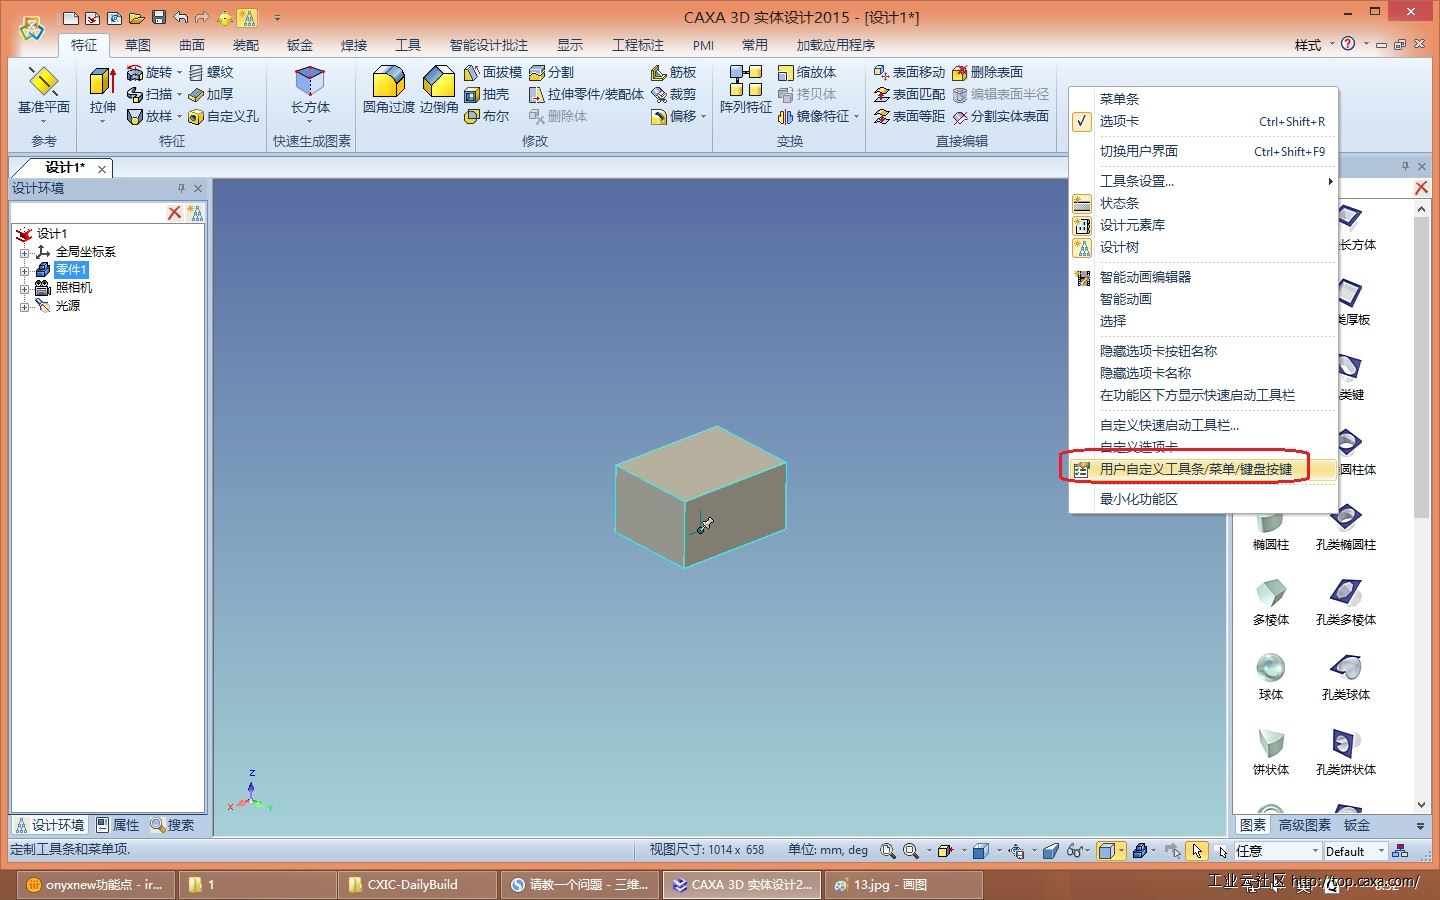Apply the 抽壳 shell tool
Viewport: 1440px width, 900px height.
pos(487,94)
